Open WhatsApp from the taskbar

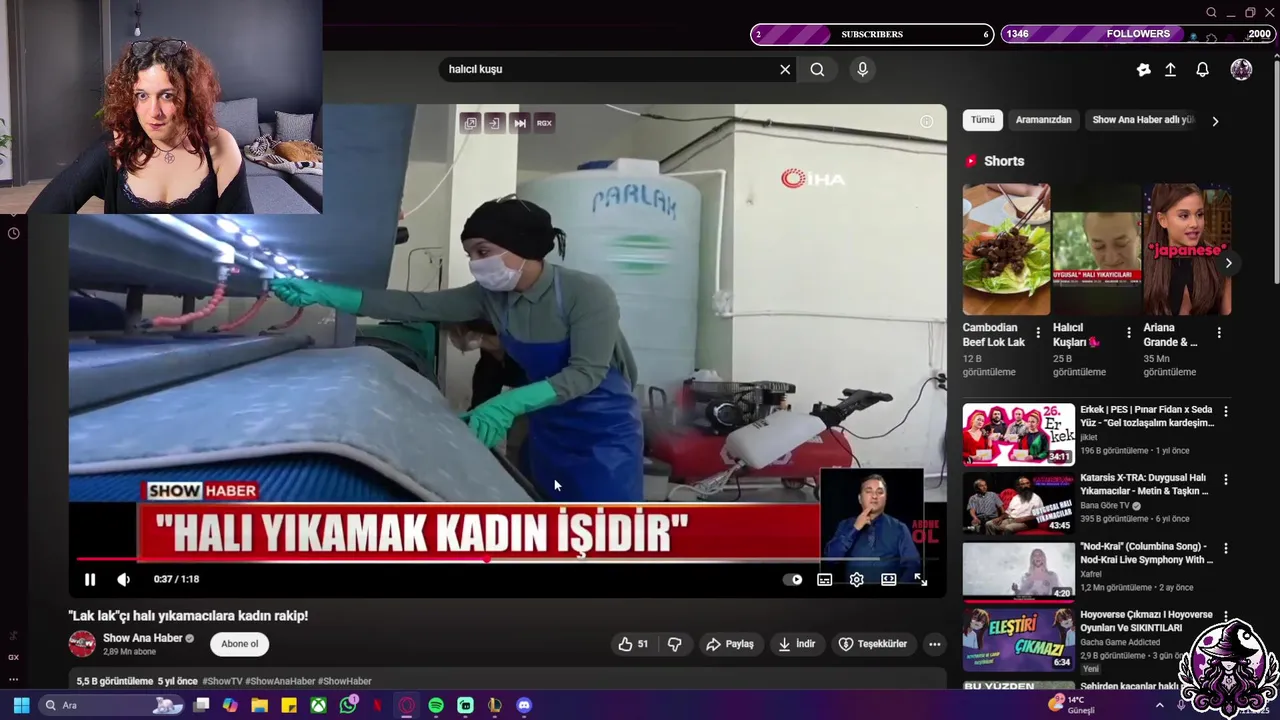[x=348, y=705]
